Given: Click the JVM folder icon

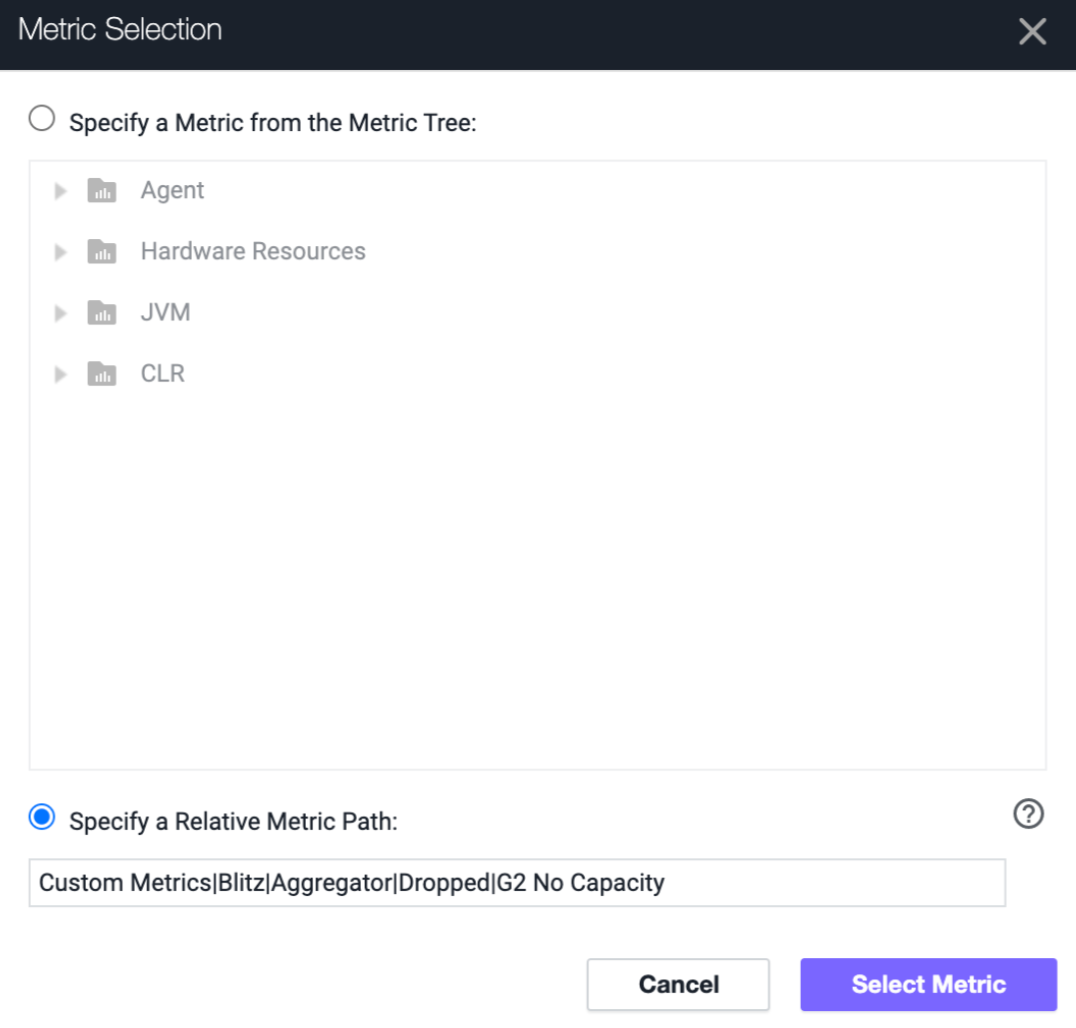Looking at the screenshot, I should 102,312.
